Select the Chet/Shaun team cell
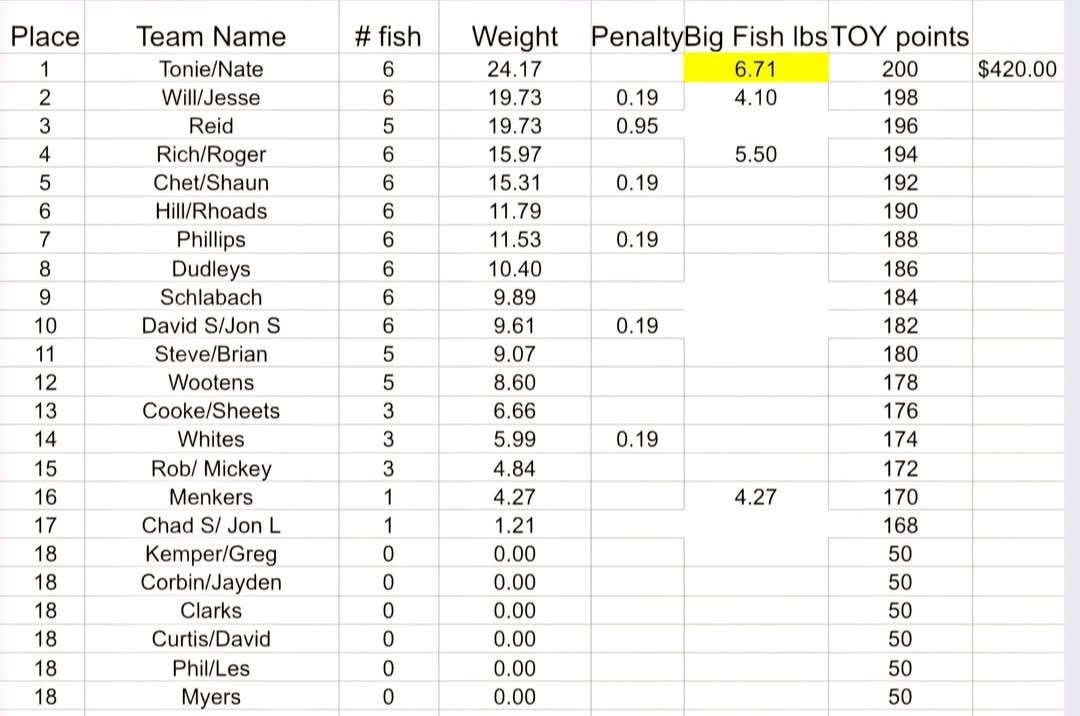Screen dimensions: 1080x716 pos(211,183)
